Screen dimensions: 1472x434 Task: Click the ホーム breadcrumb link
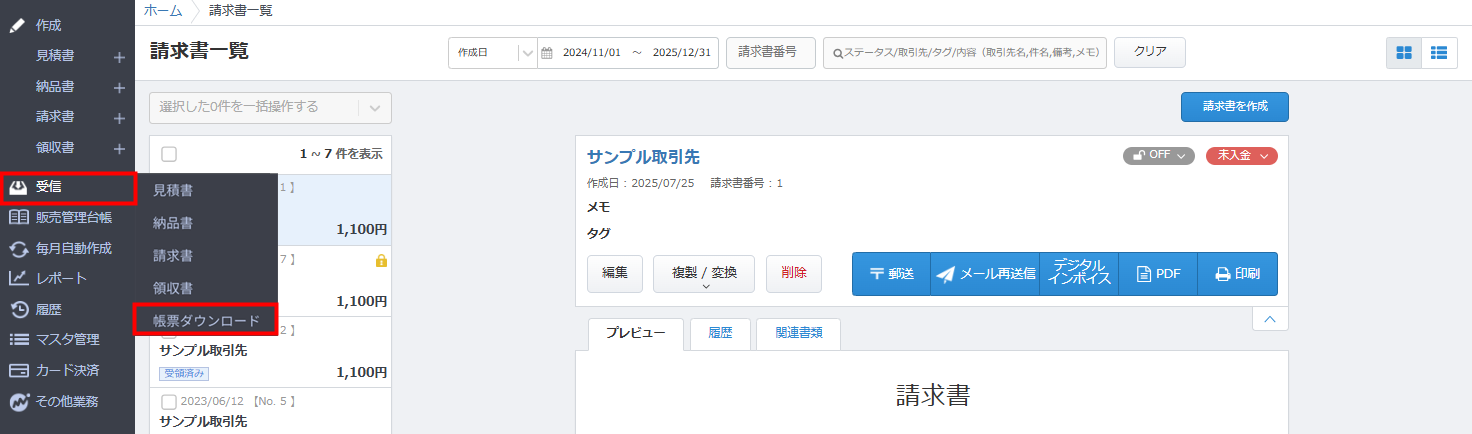tap(163, 11)
